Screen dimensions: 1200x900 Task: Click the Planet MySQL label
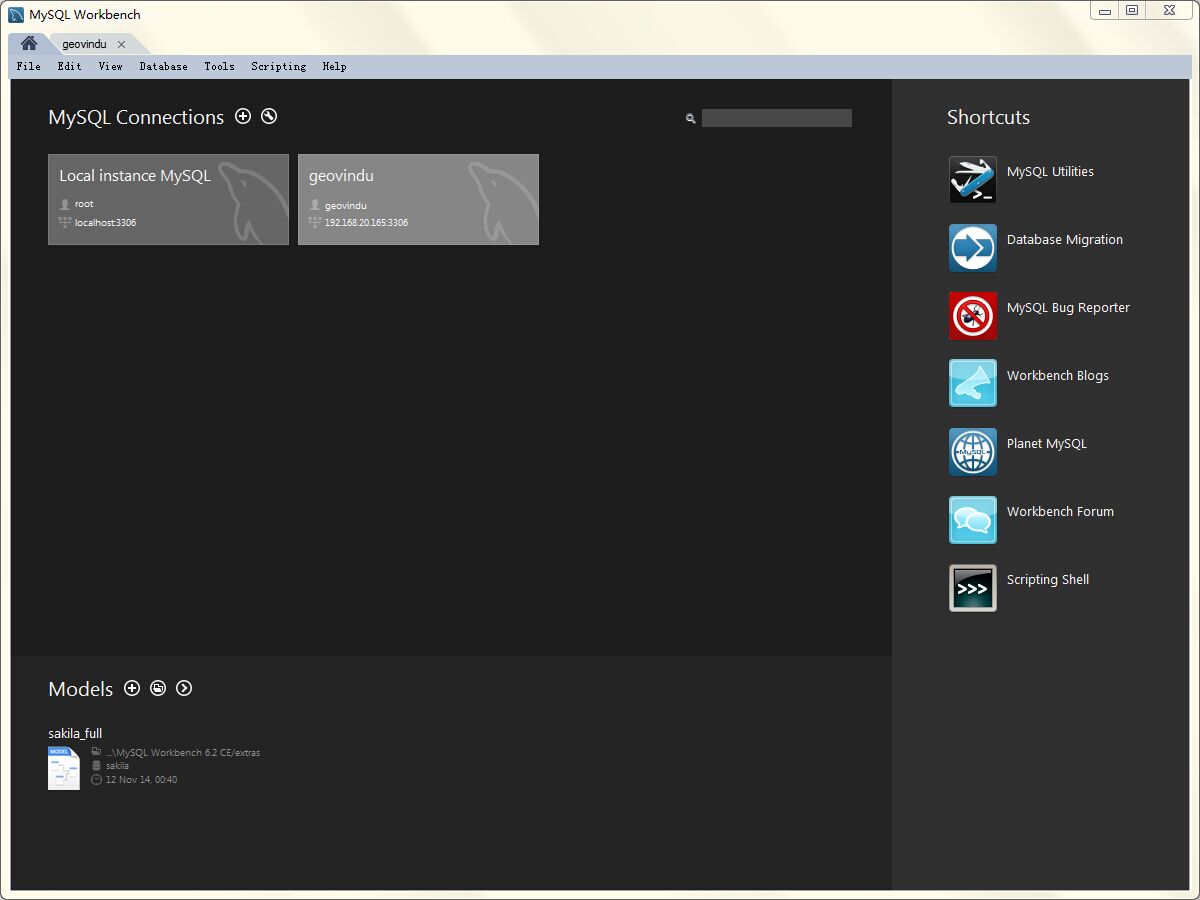tap(1047, 444)
